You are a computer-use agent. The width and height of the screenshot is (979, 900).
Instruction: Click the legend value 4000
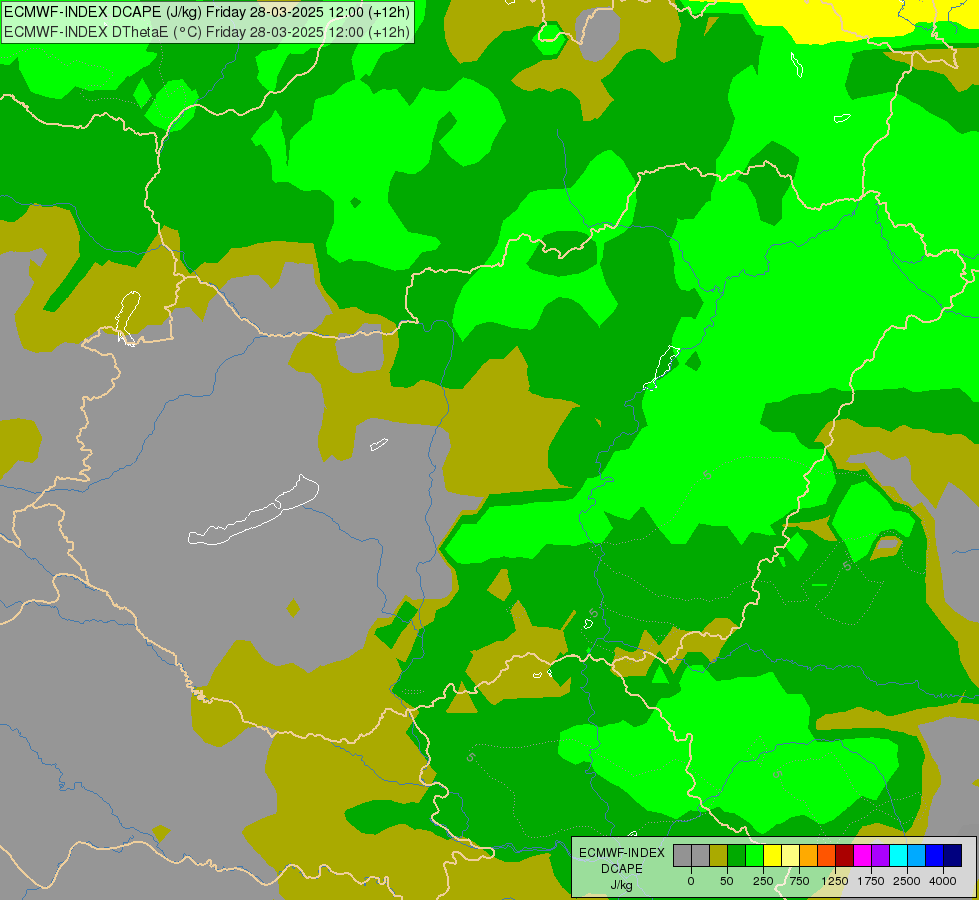[943, 881]
